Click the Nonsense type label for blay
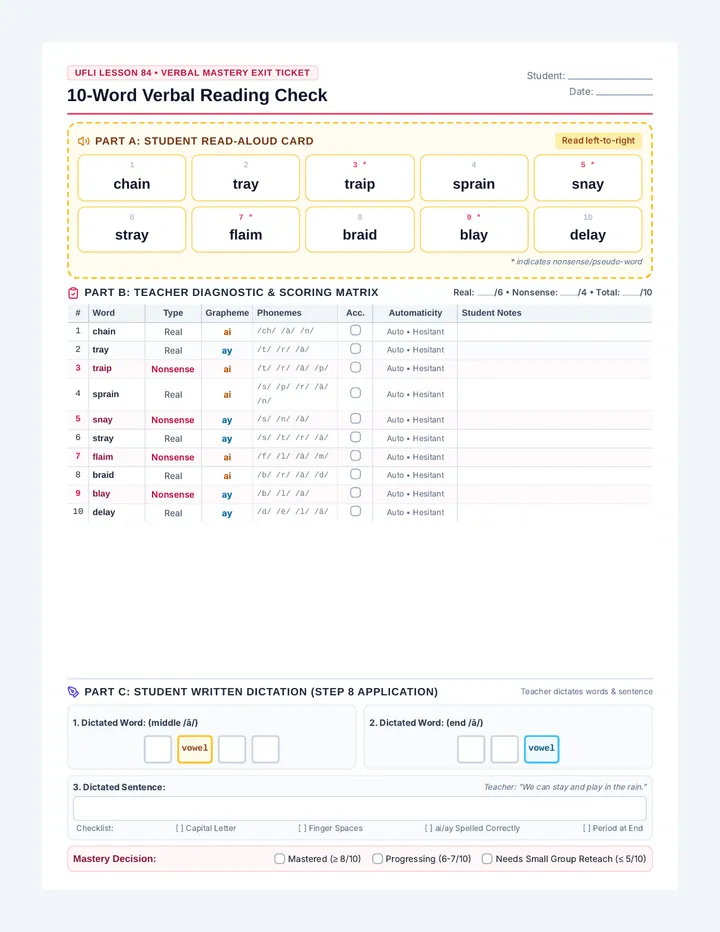 (x=172, y=495)
